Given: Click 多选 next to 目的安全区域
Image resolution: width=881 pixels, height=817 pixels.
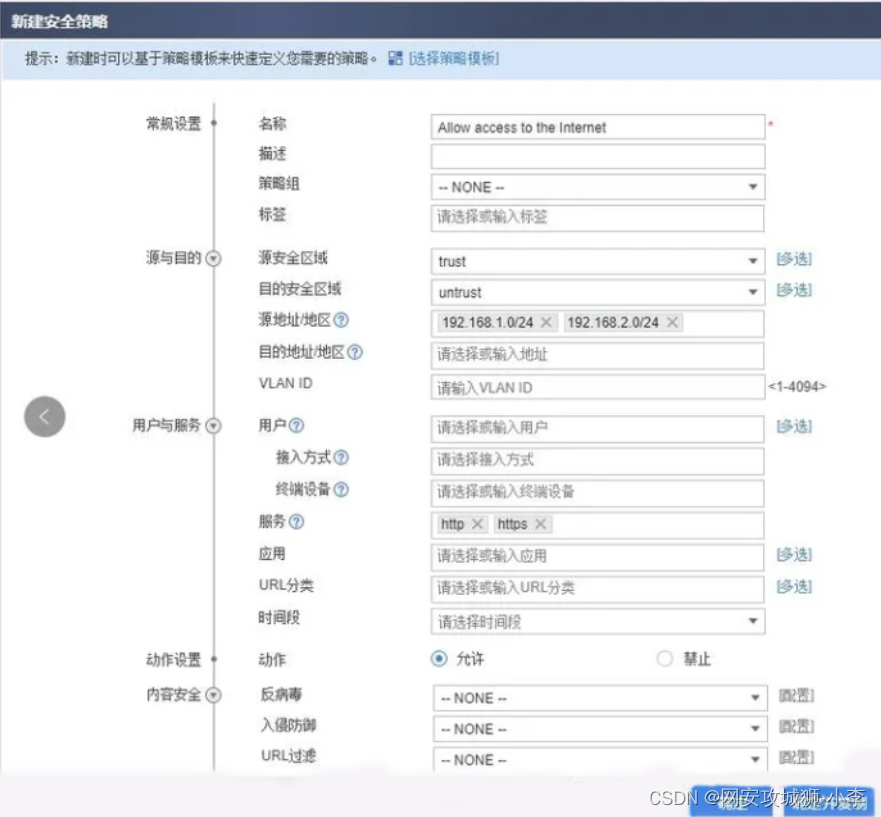Looking at the screenshot, I should (x=795, y=292).
